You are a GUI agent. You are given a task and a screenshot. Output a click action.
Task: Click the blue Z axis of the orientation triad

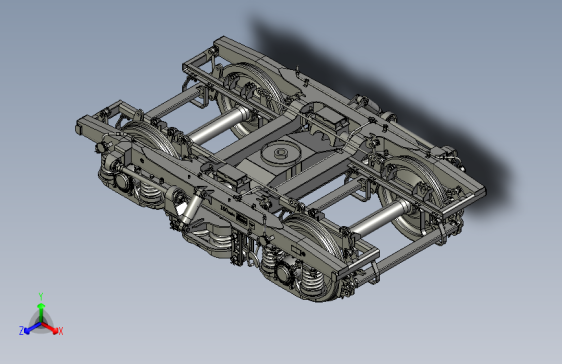click(x=30, y=328)
